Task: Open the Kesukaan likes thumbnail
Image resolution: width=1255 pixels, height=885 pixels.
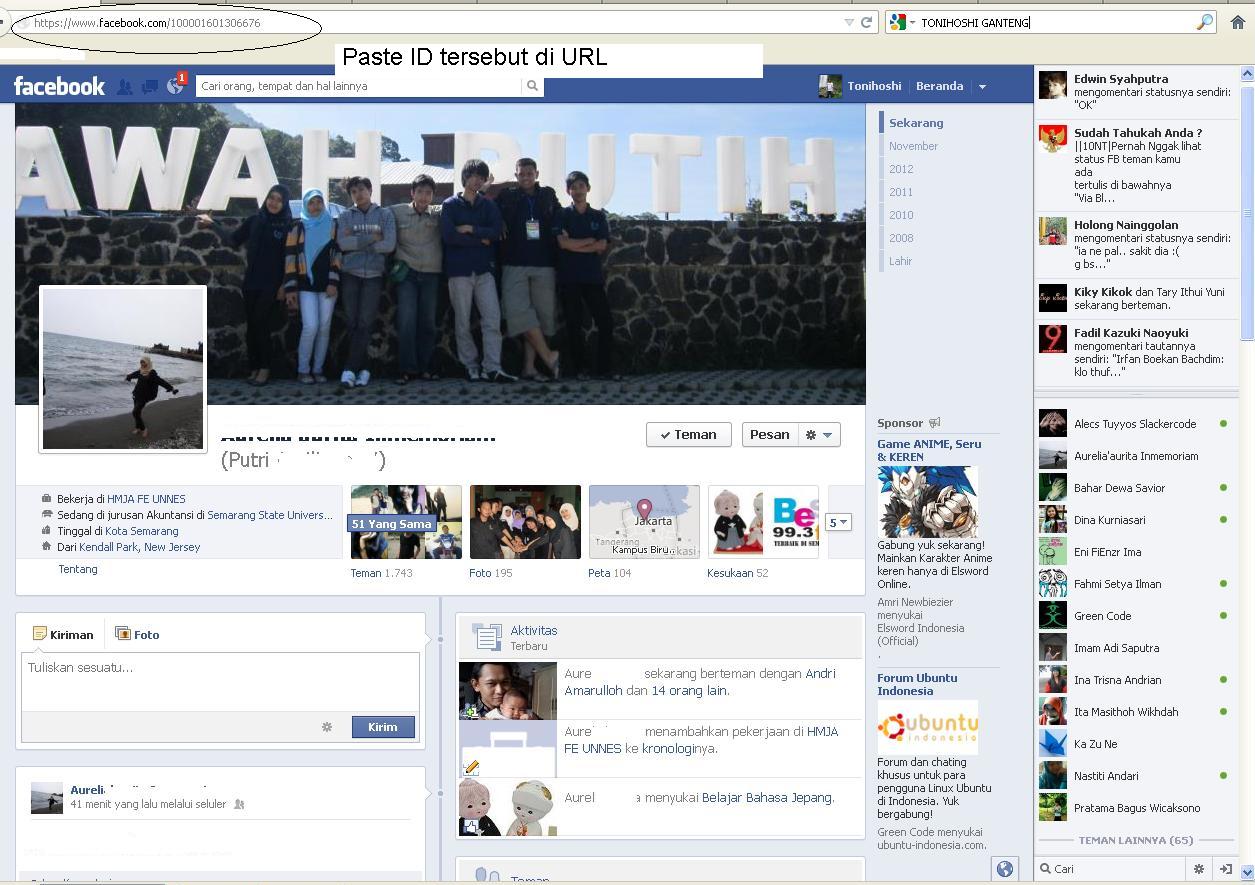Action: pyautogui.click(x=763, y=522)
